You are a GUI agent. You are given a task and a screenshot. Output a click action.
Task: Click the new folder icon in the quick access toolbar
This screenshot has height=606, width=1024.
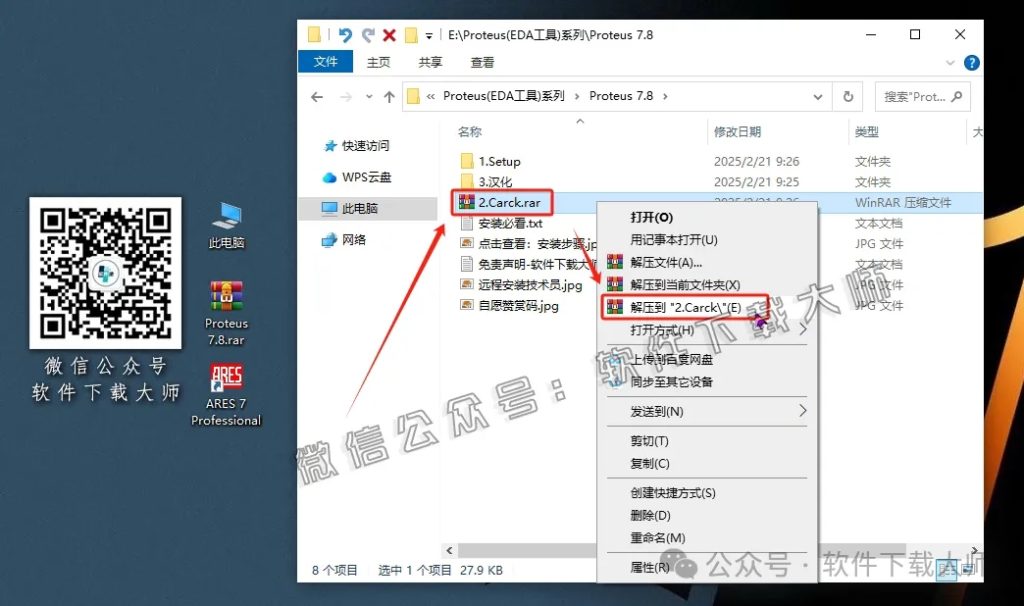pos(412,33)
